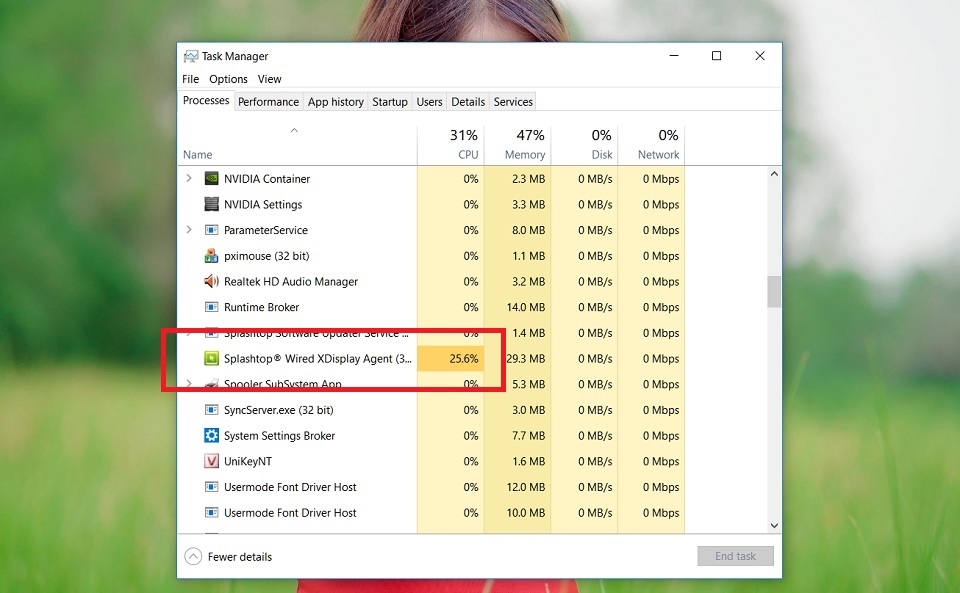Select the Processes tab

[x=206, y=100]
